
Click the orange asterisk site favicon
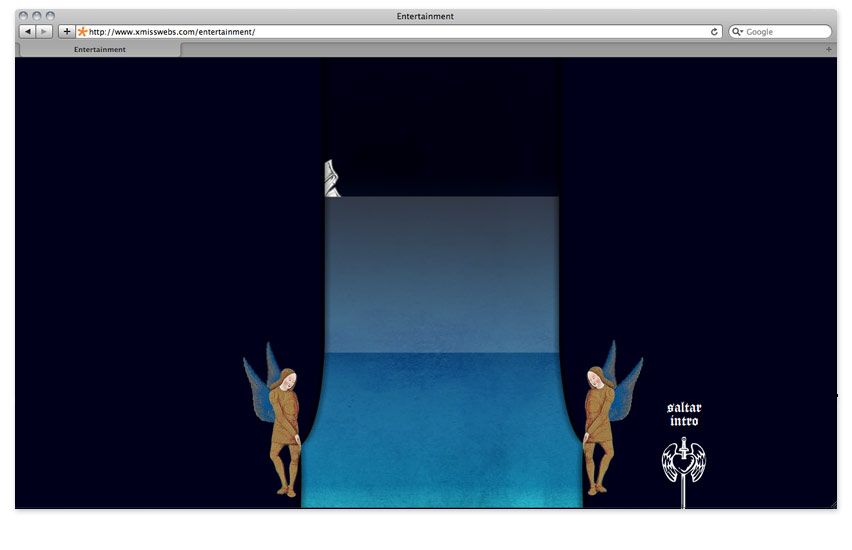(x=83, y=32)
